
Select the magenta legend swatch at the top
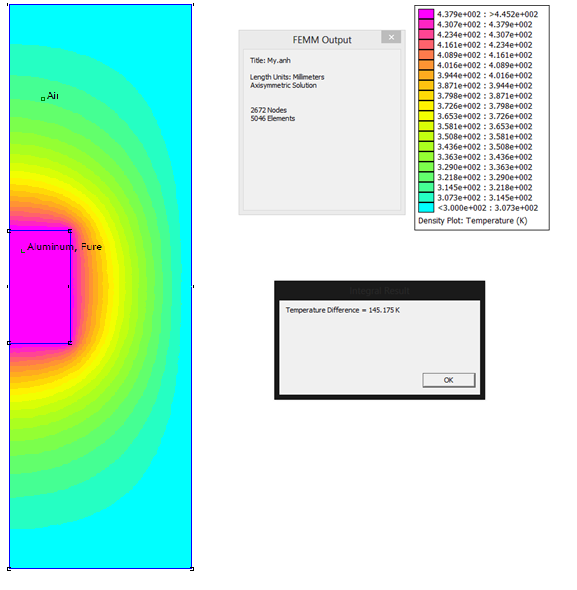coord(426,14)
